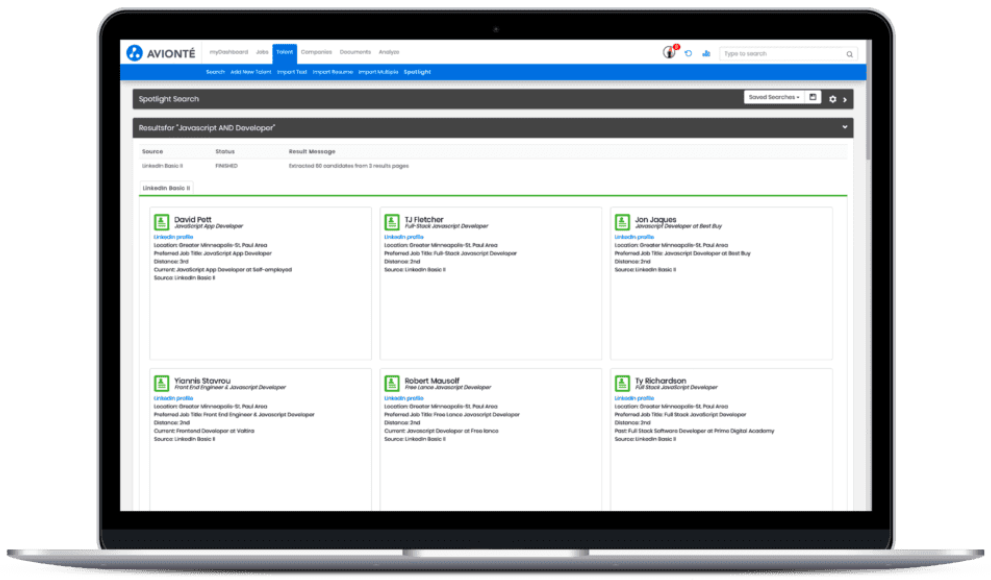Image resolution: width=991 pixels, height=580 pixels.
Task: Switch to the Documents tab
Action: point(355,52)
